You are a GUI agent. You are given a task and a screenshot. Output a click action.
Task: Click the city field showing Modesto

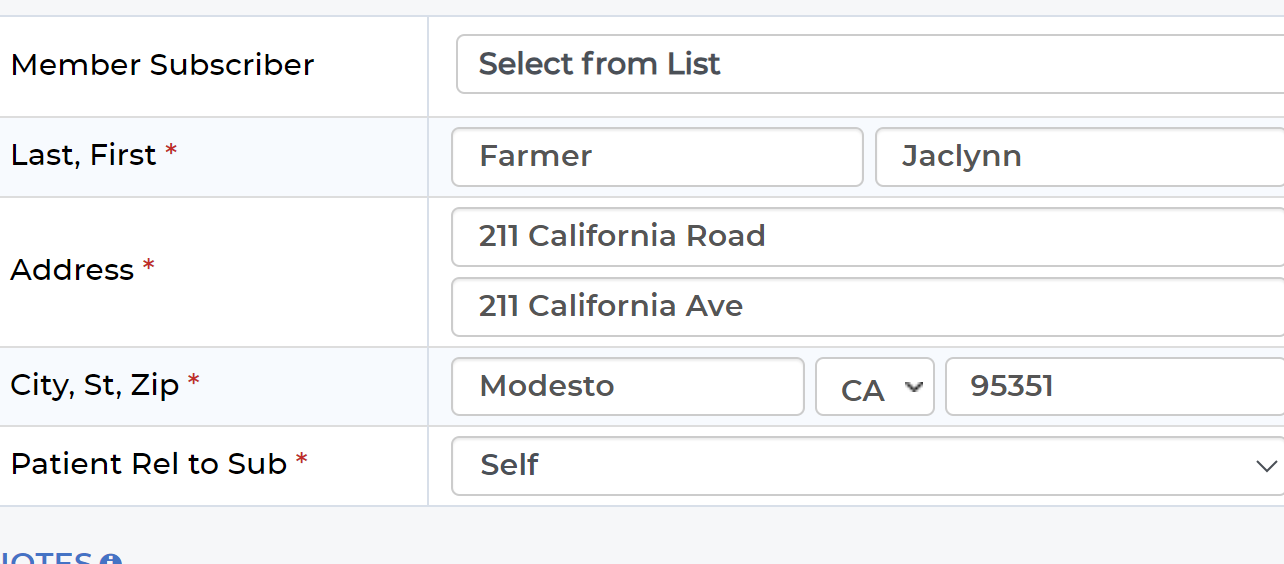628,386
